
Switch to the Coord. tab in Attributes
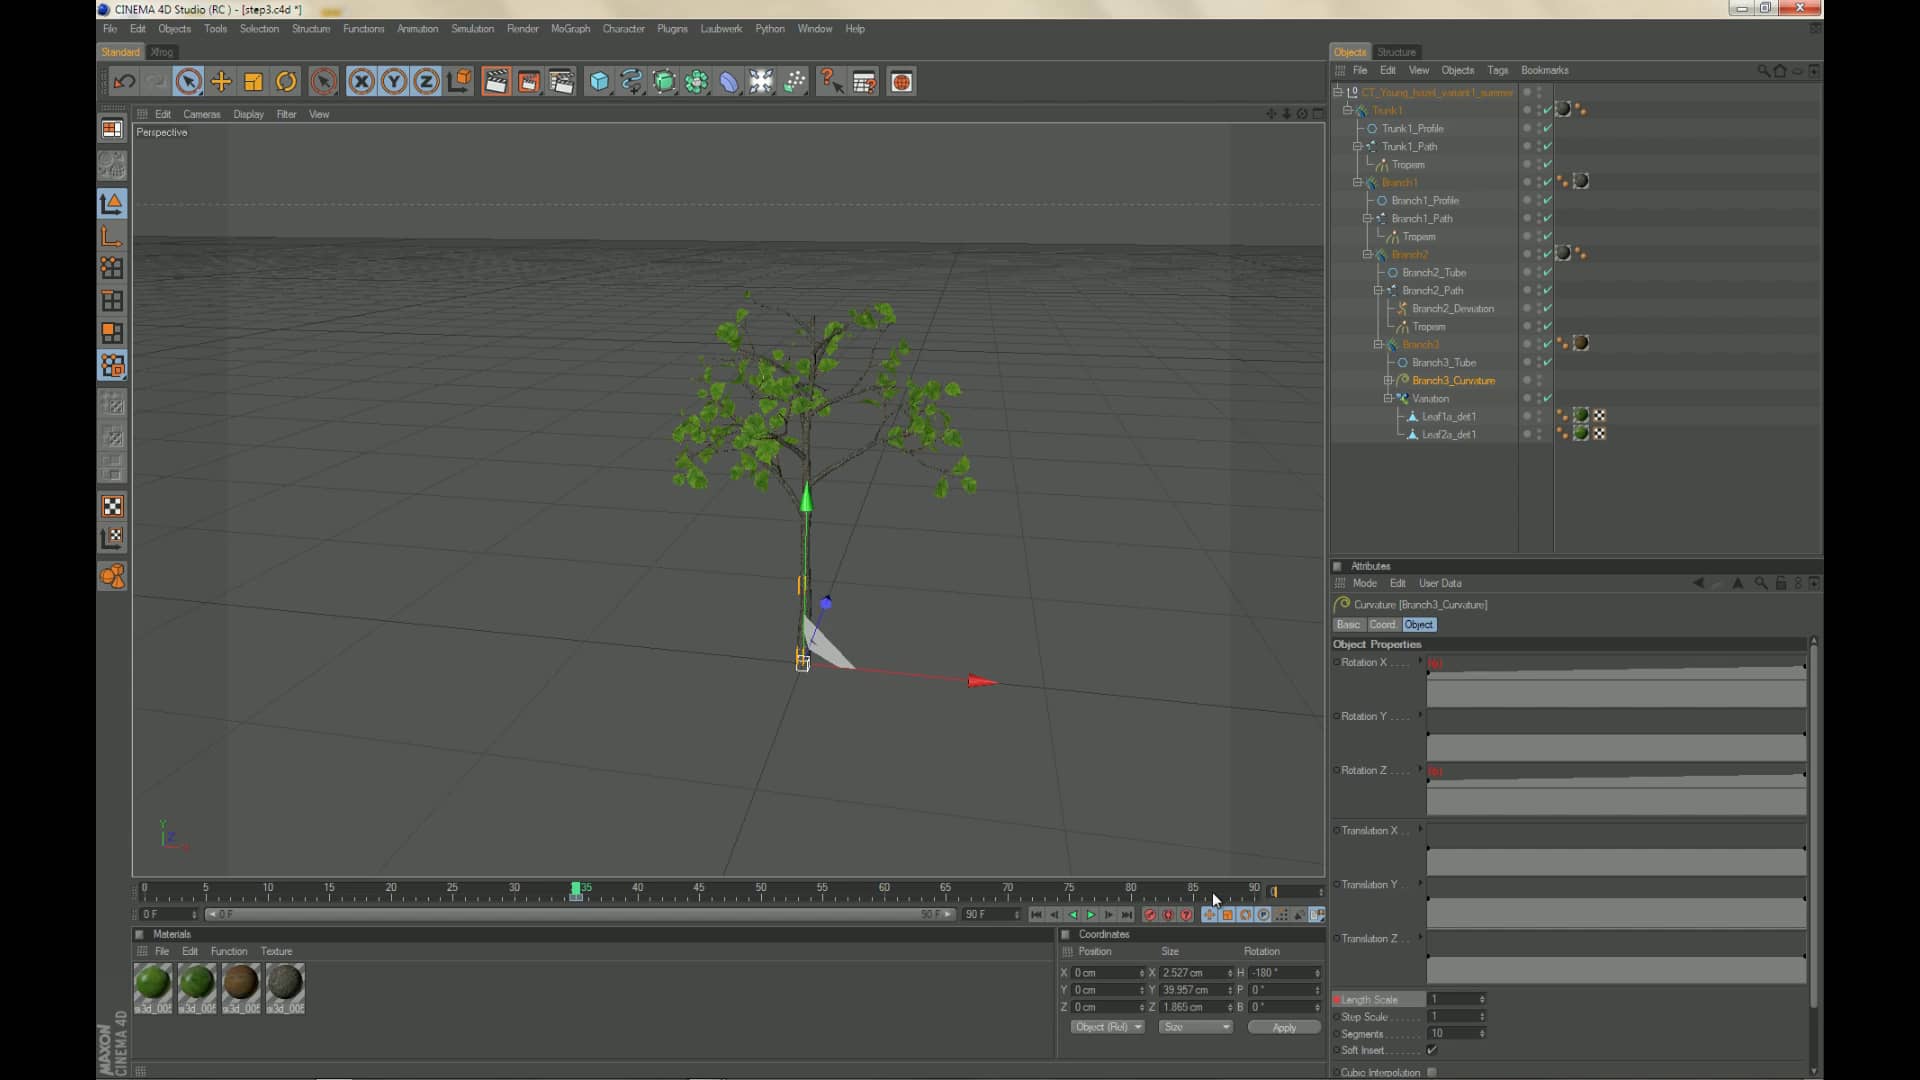(x=1382, y=624)
